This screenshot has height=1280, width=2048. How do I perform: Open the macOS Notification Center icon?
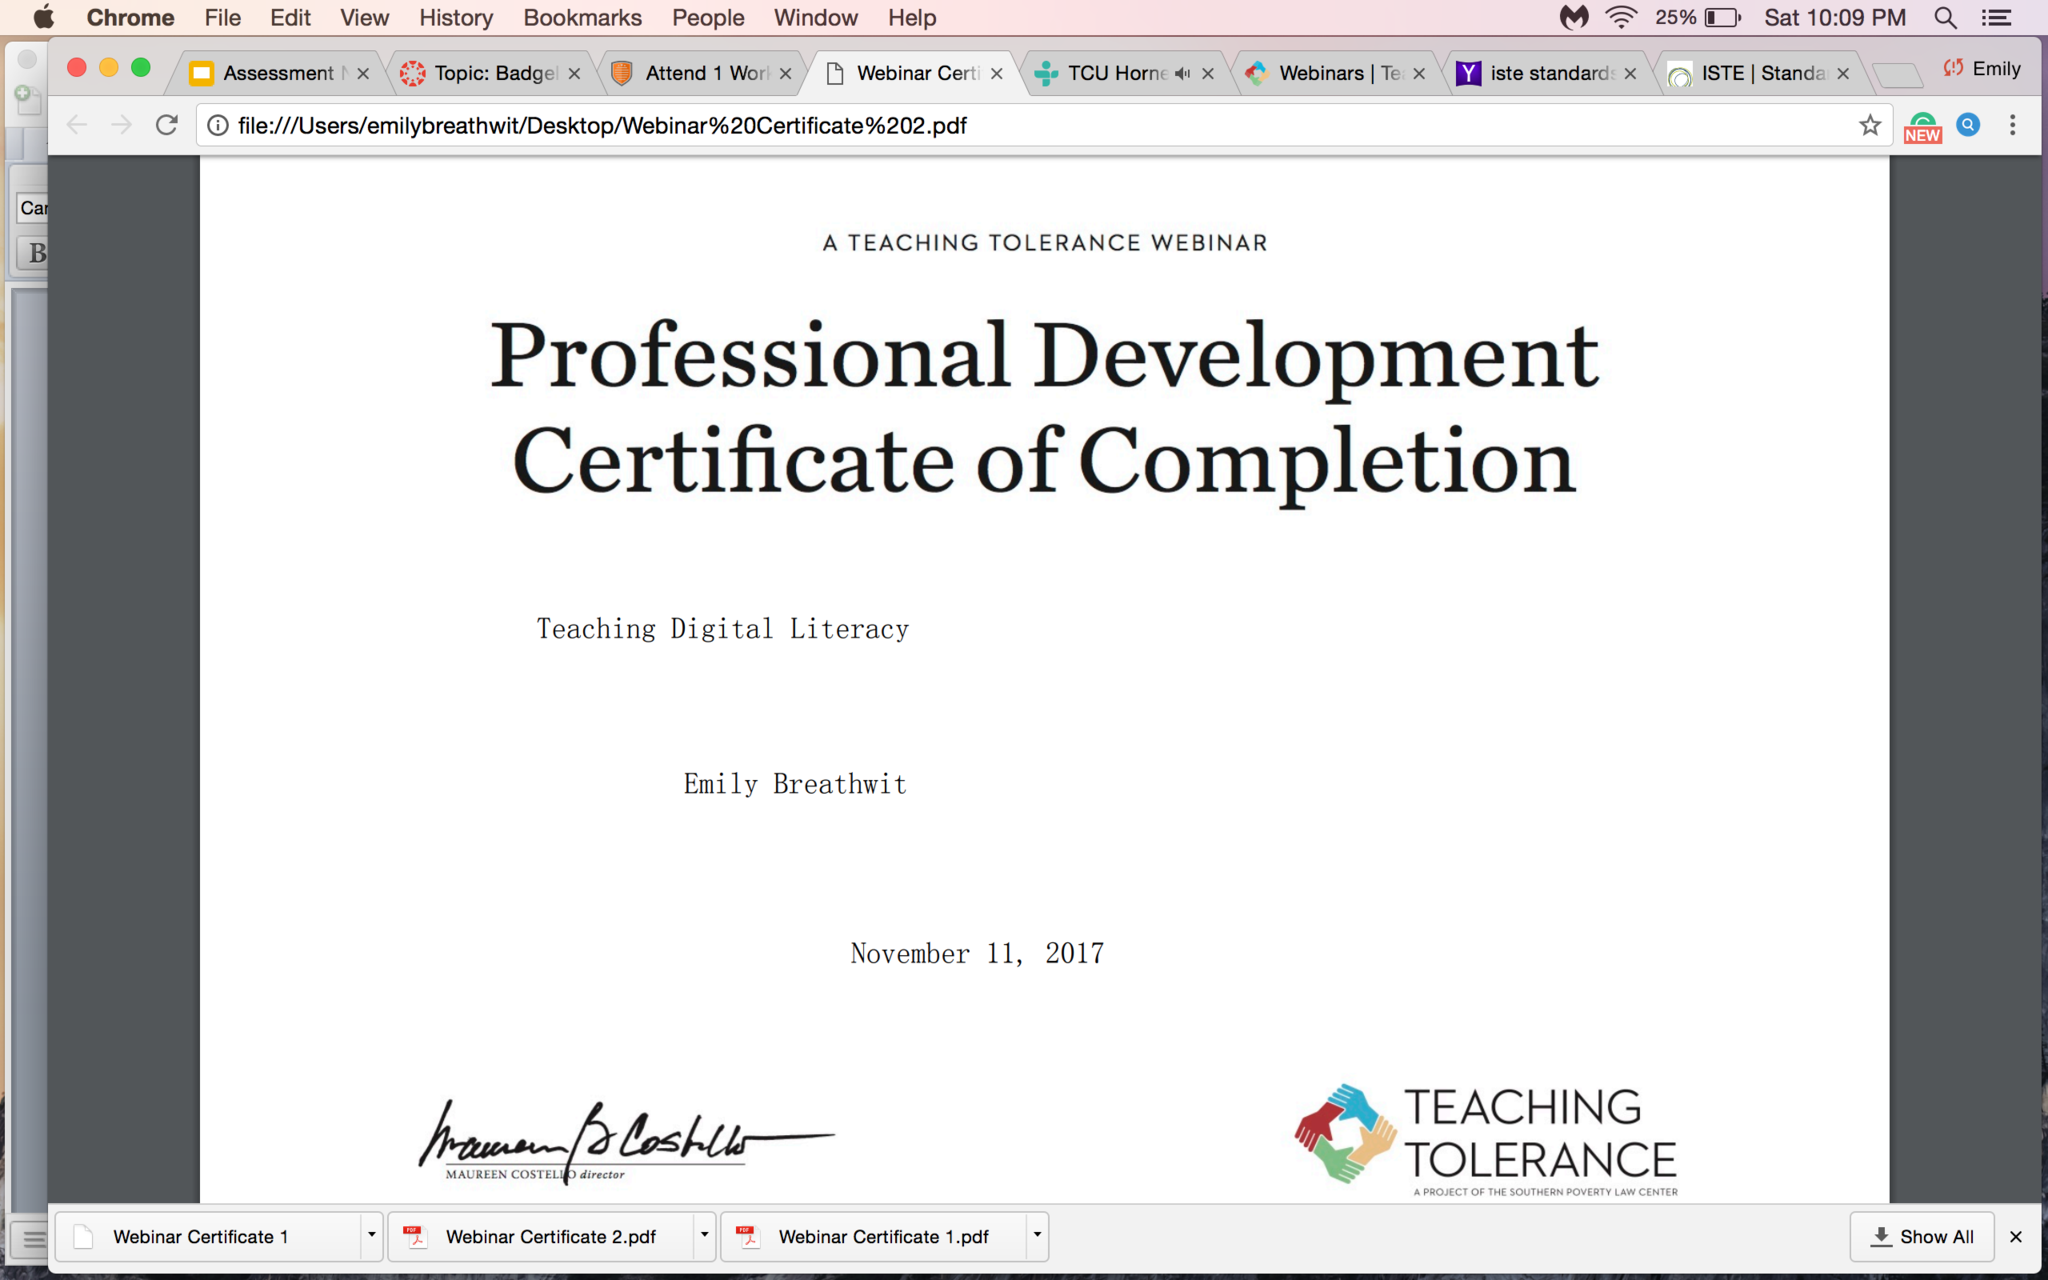coord(1997,18)
